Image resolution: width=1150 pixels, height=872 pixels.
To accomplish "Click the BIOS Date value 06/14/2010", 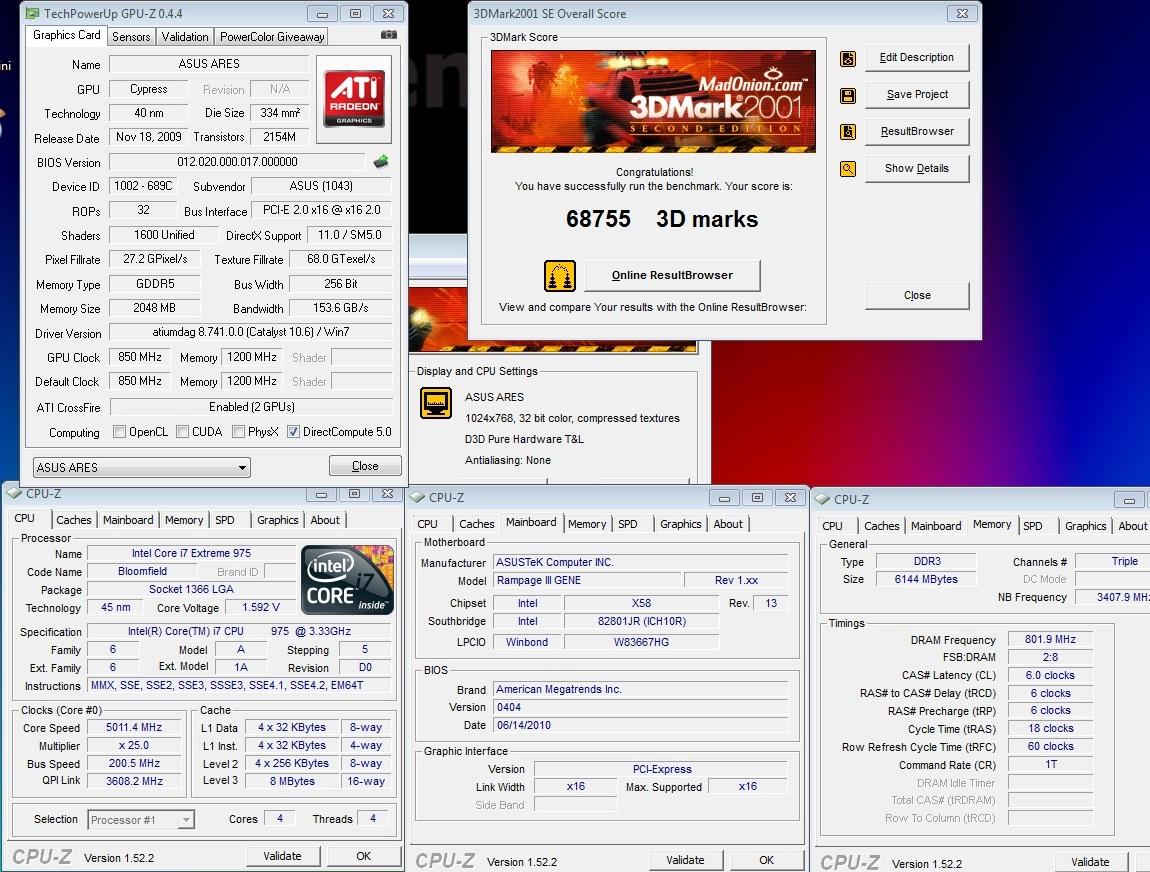I will tap(640, 725).
